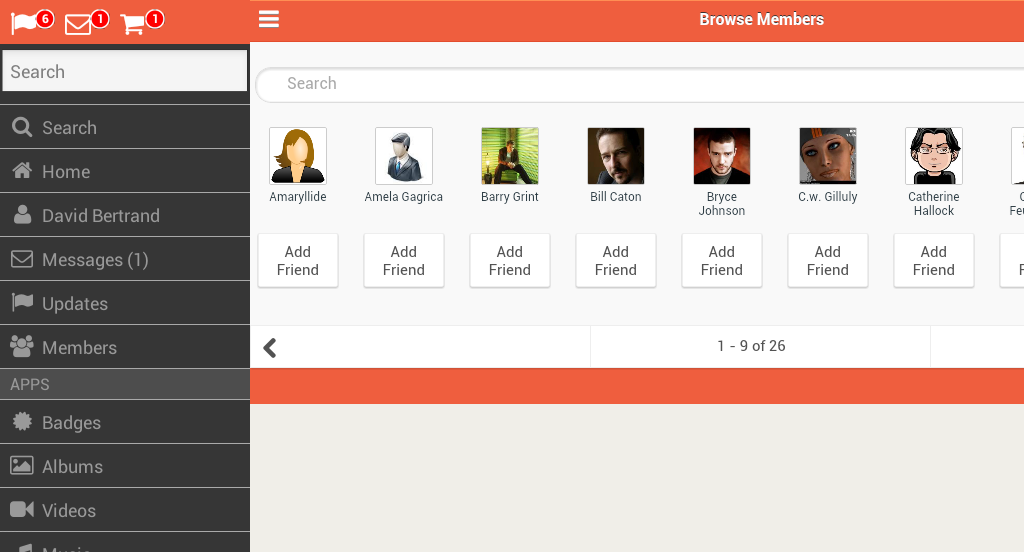Click the previous page chevron arrow
Viewport: 1024px width, 552px height.
pos(270,347)
